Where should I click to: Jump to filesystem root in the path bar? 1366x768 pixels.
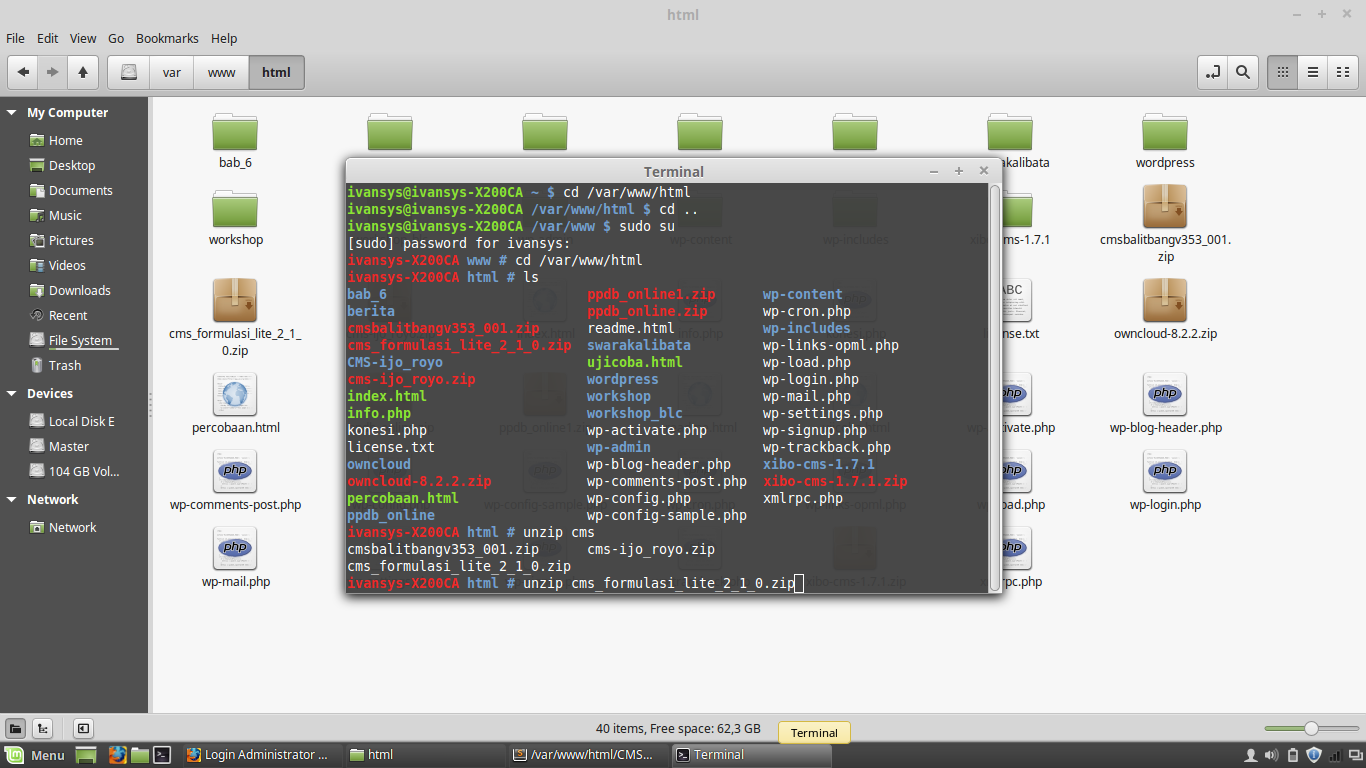pyautogui.click(x=128, y=72)
